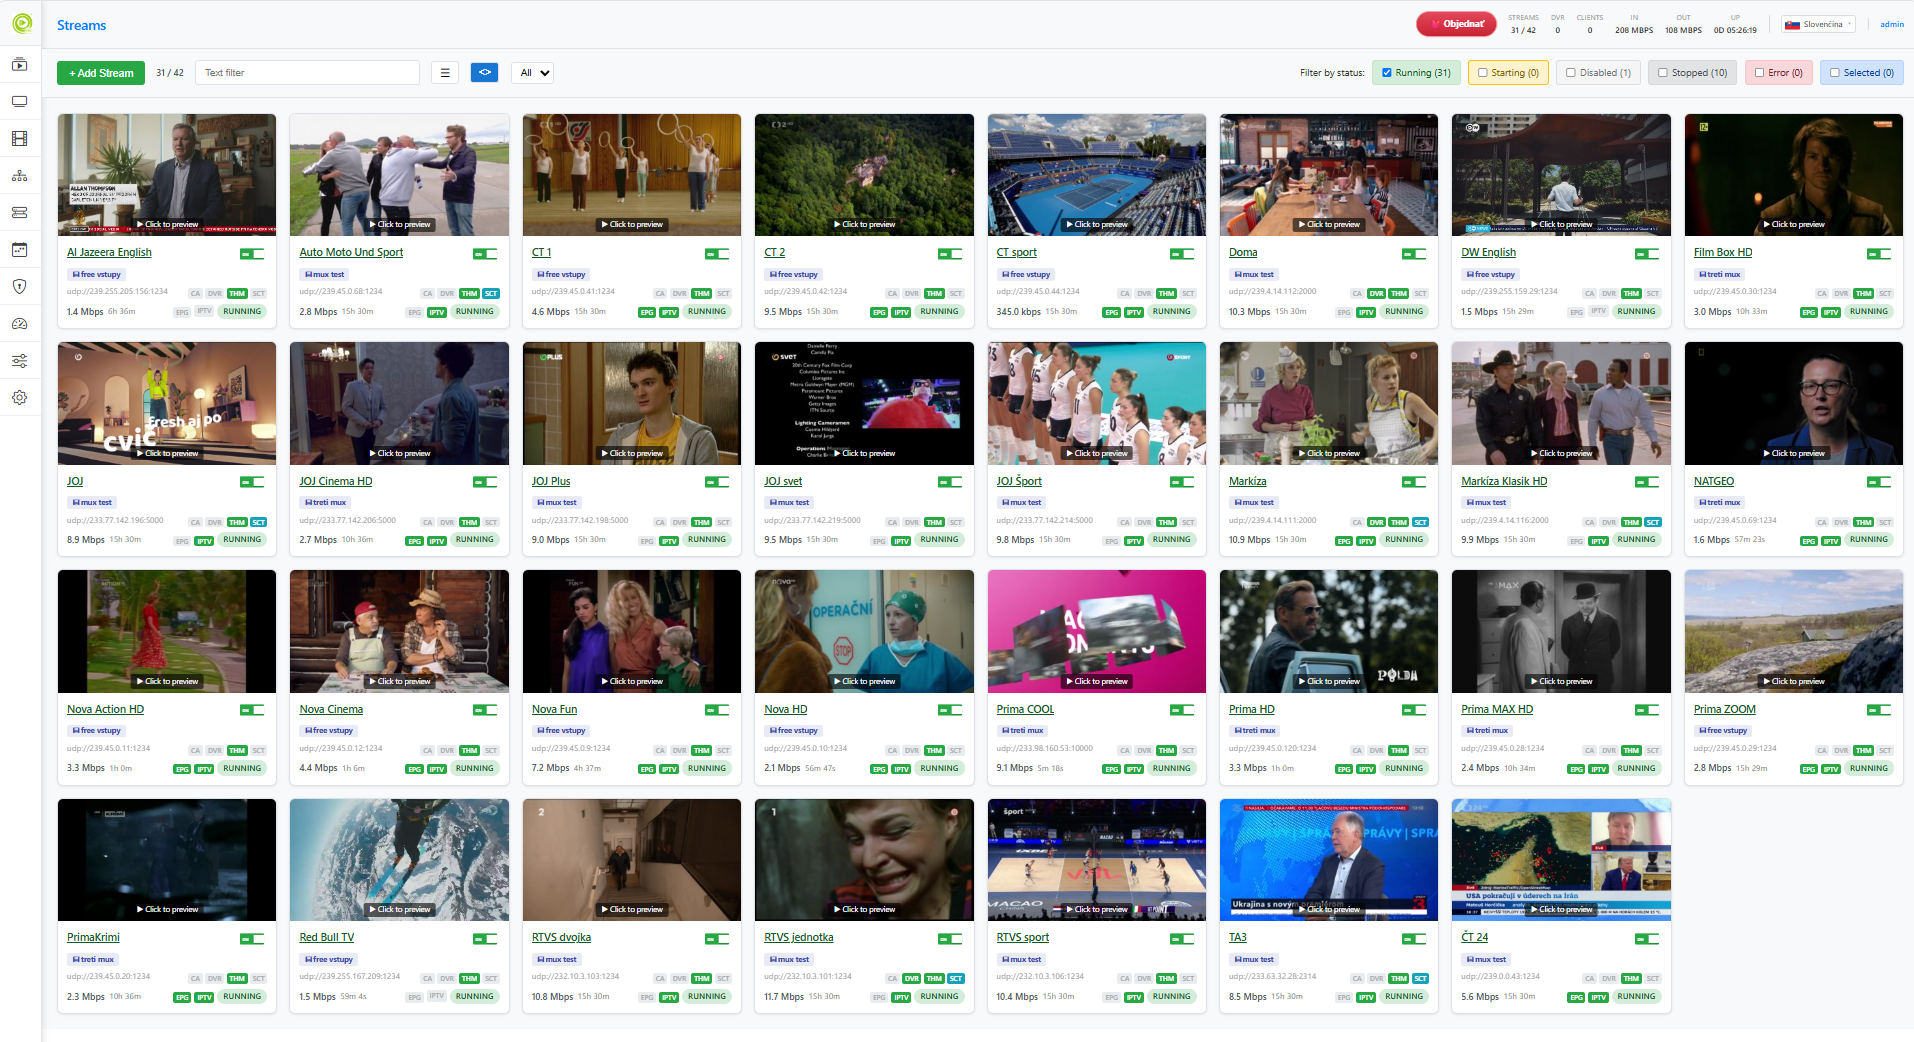The image size is (1914, 1042).
Task: Open the Red Bull TV stream link
Action: 326,937
